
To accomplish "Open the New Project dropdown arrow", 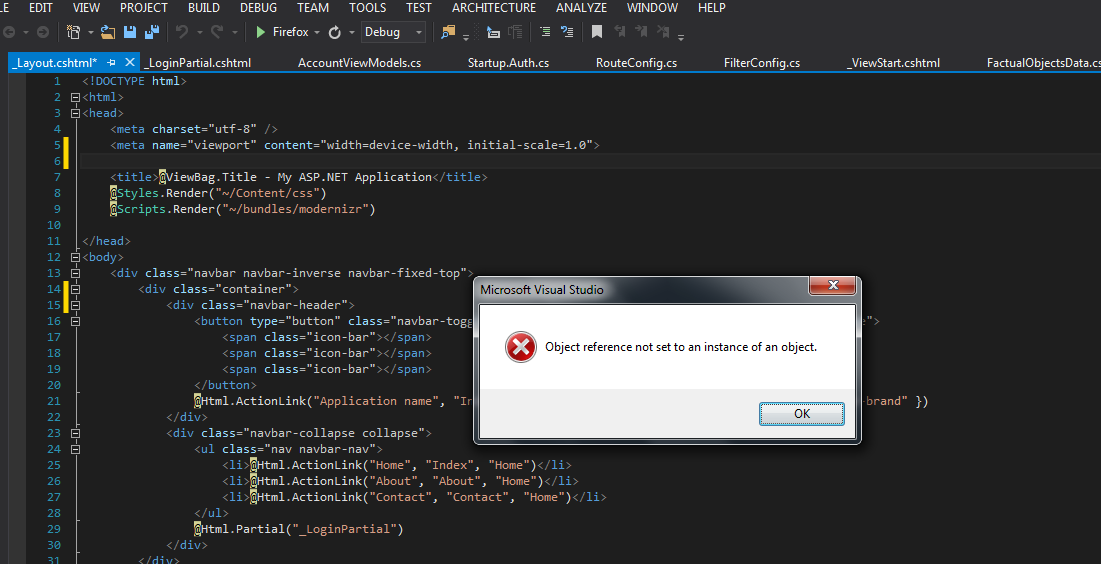I will click(91, 32).
